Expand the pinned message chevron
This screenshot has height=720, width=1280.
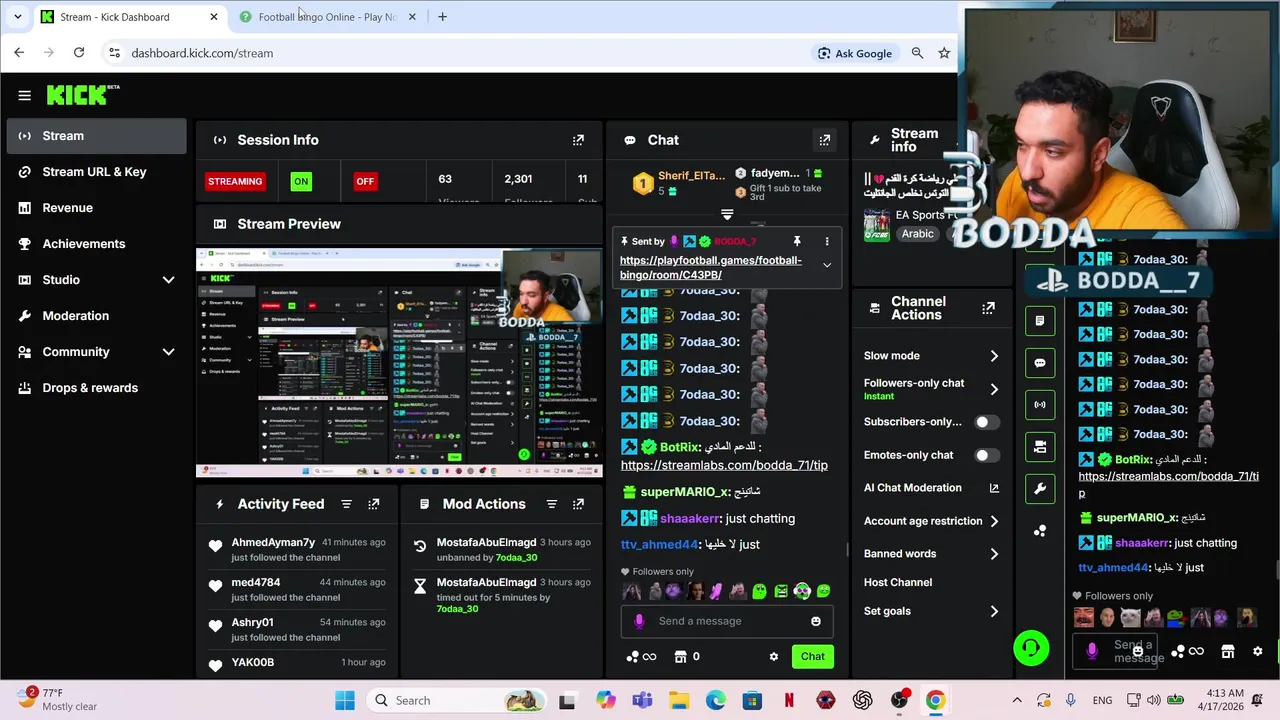[x=827, y=266]
